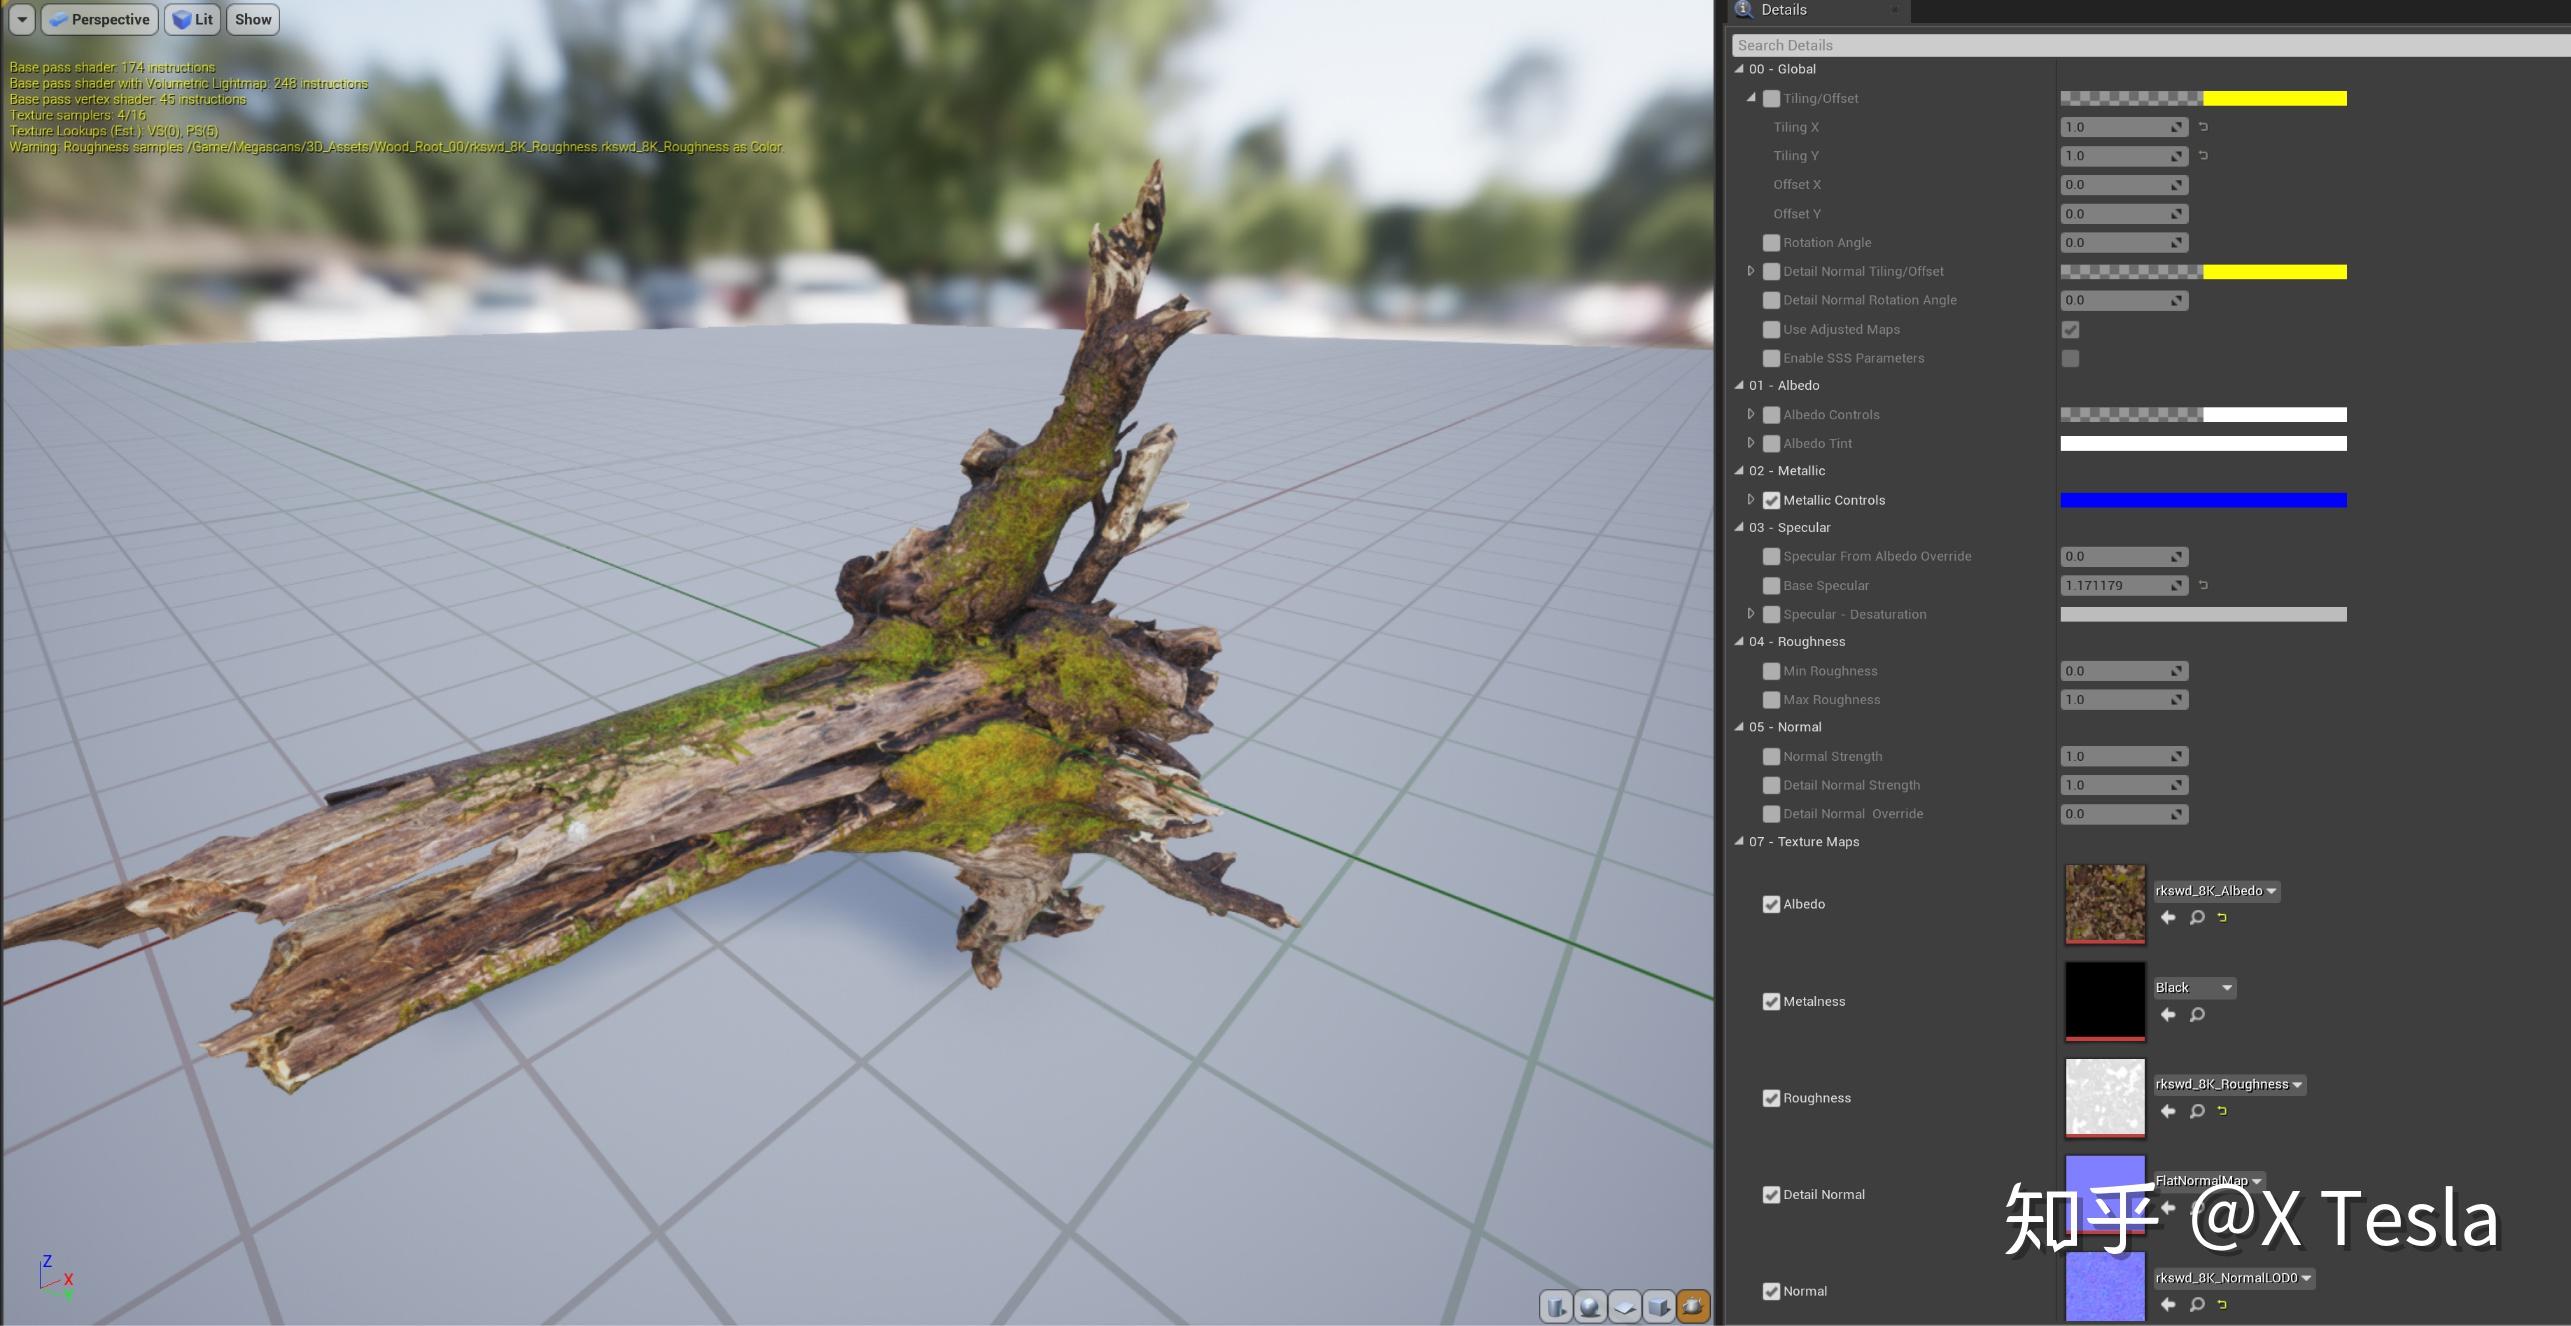This screenshot has width=2571, height=1326.
Task: Select the sphere preview mesh icon
Action: (1590, 1306)
